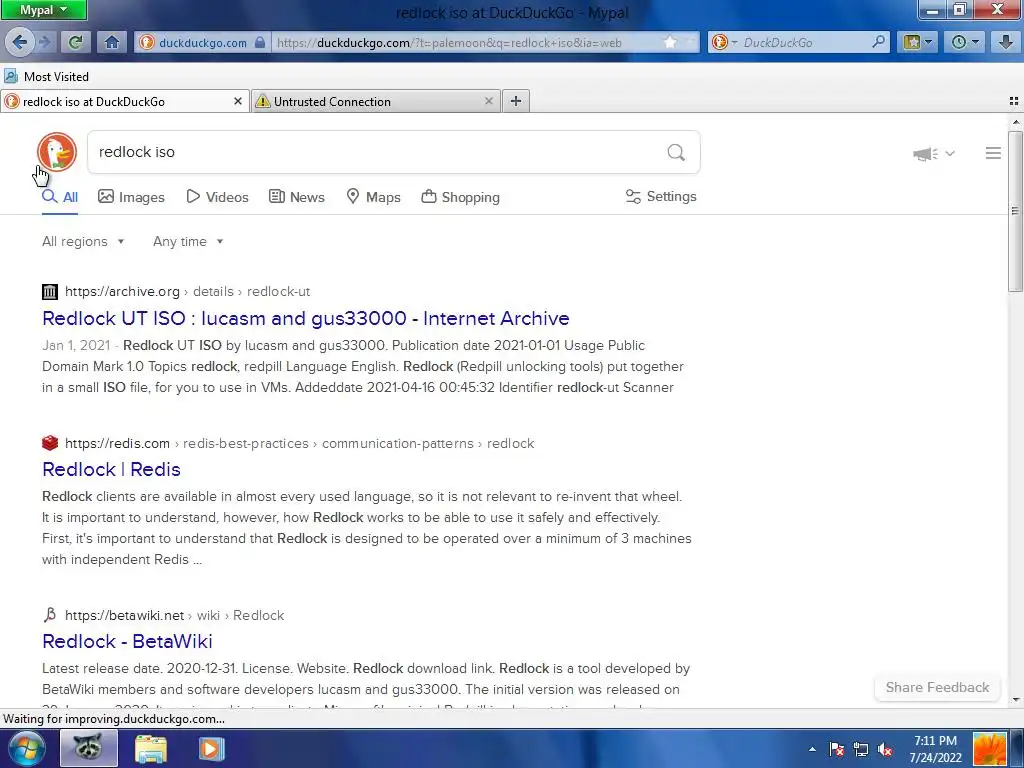Switch to Maps results
This screenshot has width=1024, height=768.
click(x=373, y=197)
